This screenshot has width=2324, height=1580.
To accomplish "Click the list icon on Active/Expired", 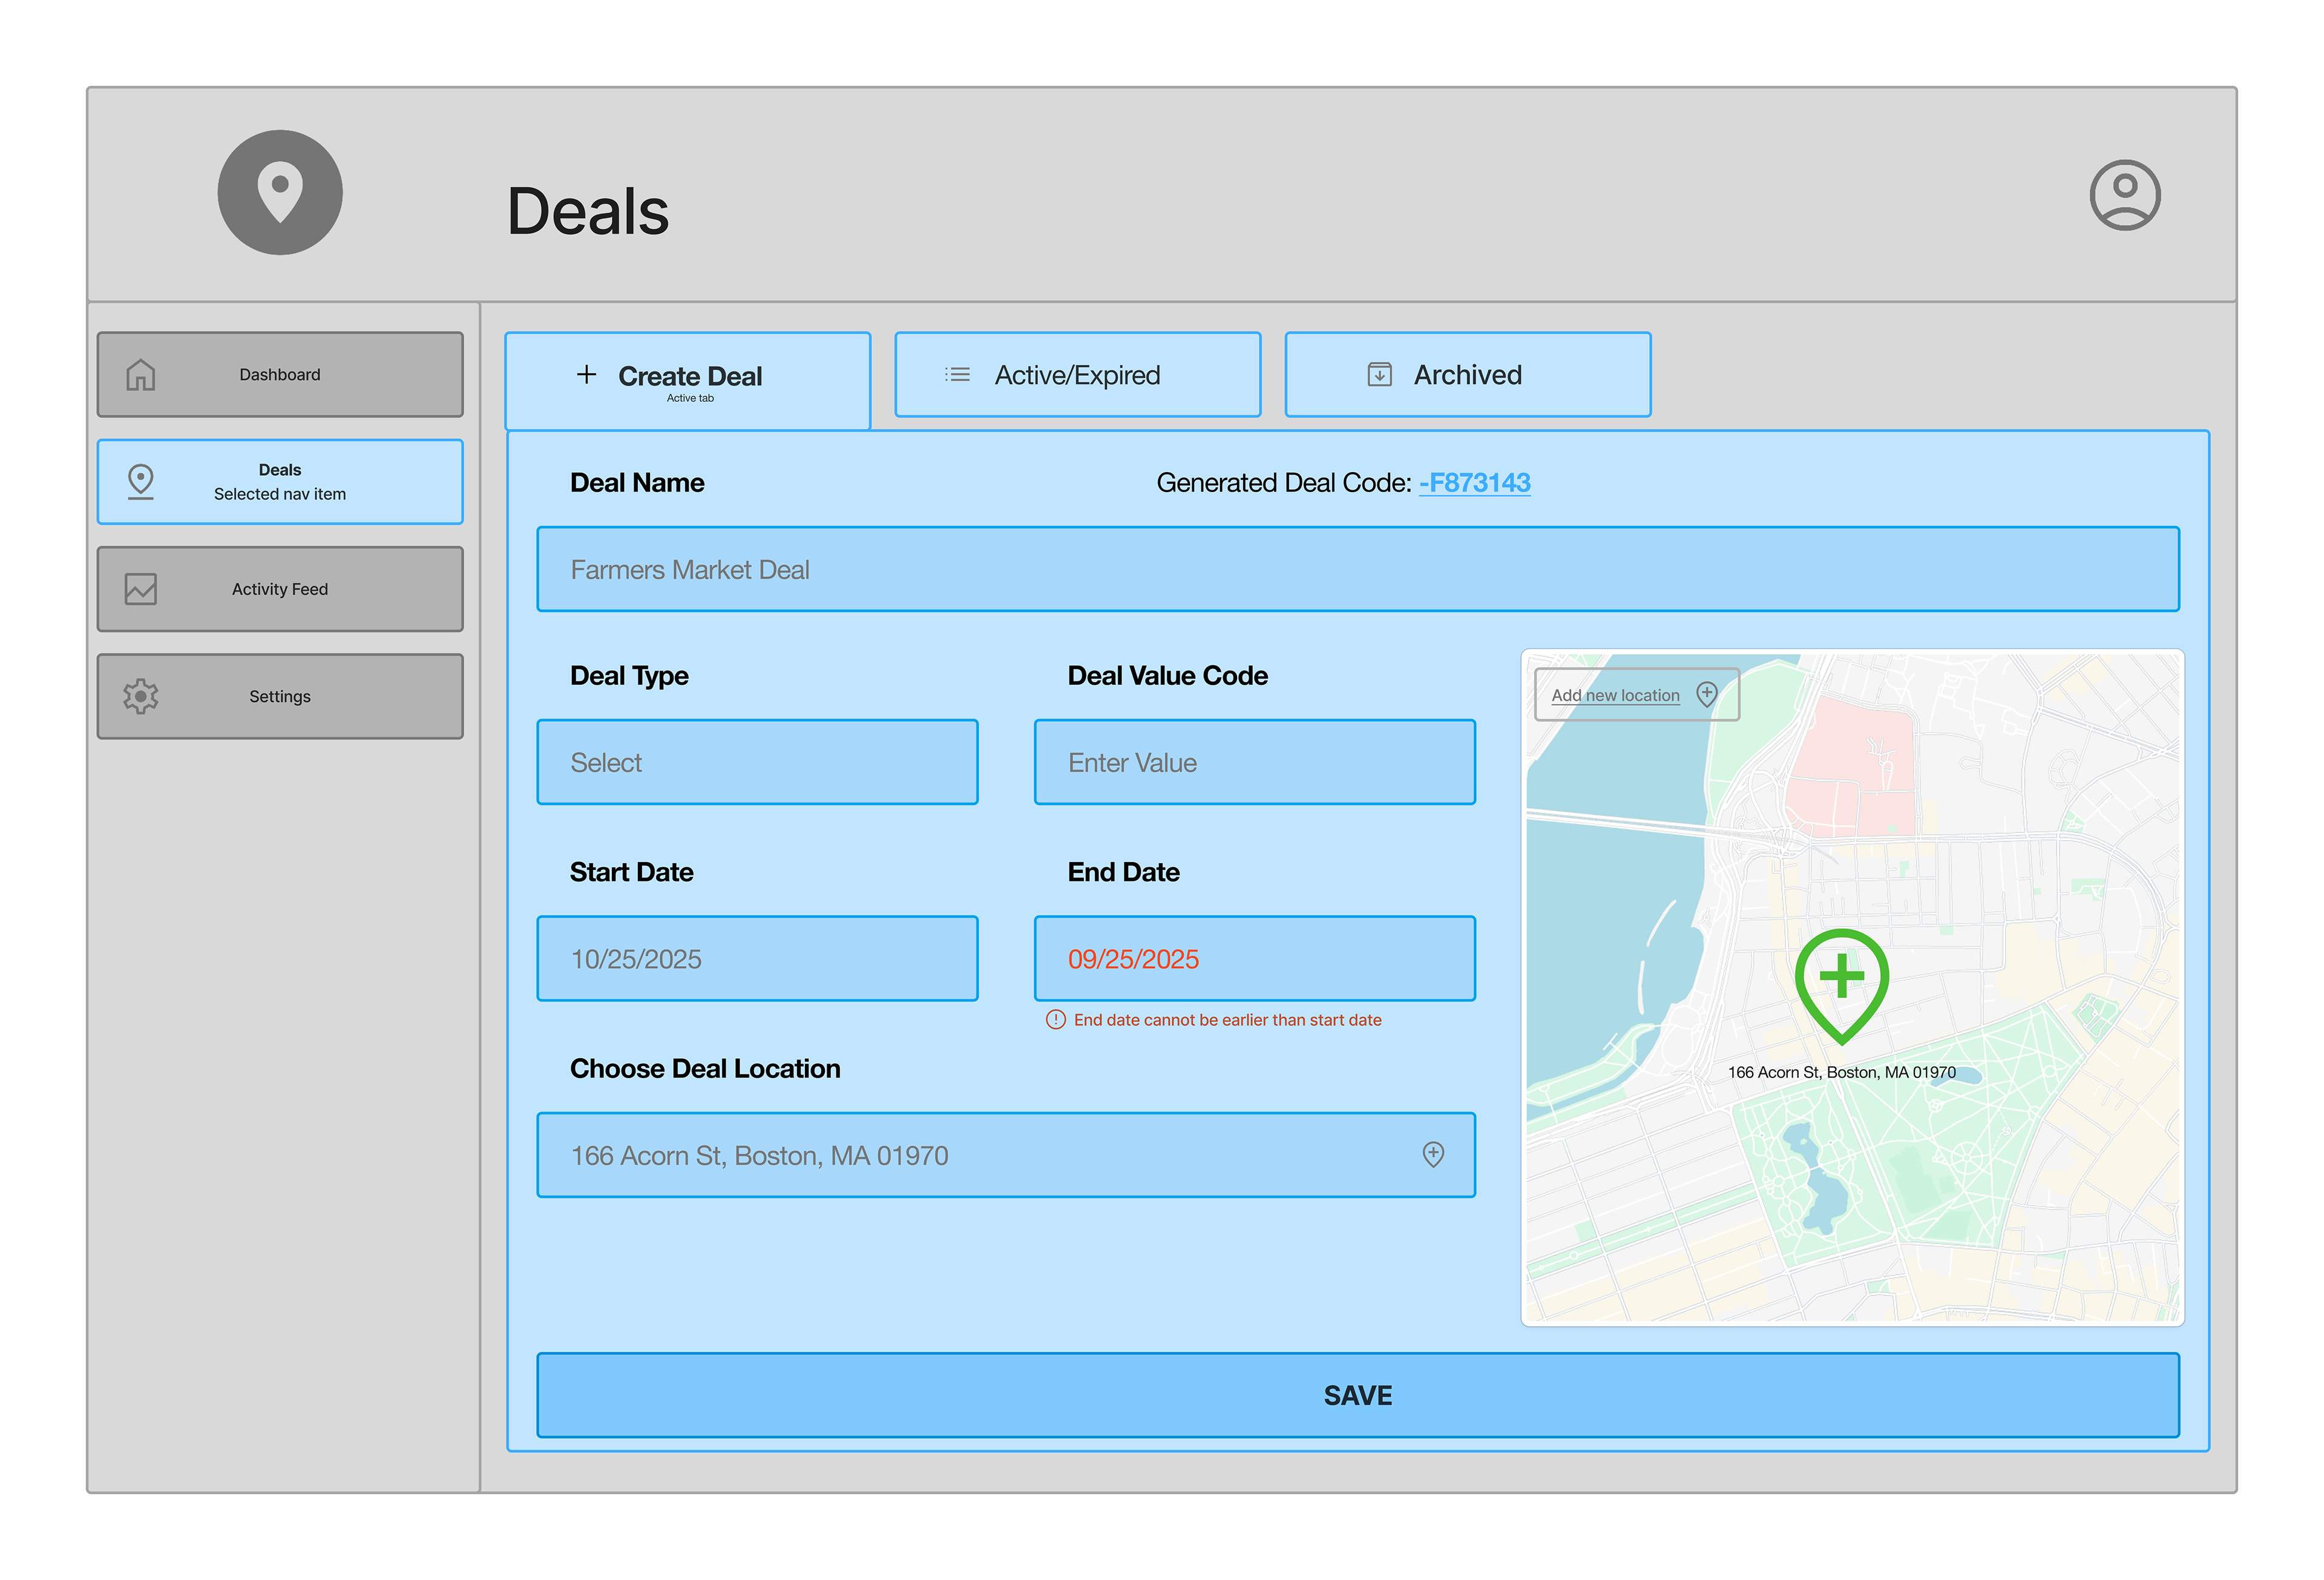I will click(x=957, y=375).
